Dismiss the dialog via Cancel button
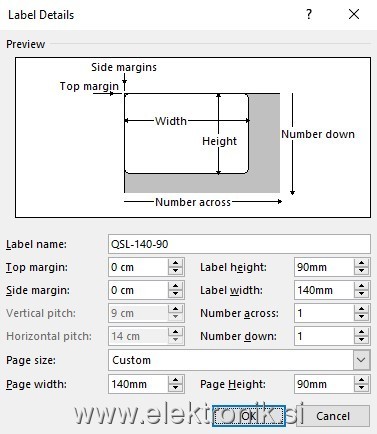 click(333, 416)
